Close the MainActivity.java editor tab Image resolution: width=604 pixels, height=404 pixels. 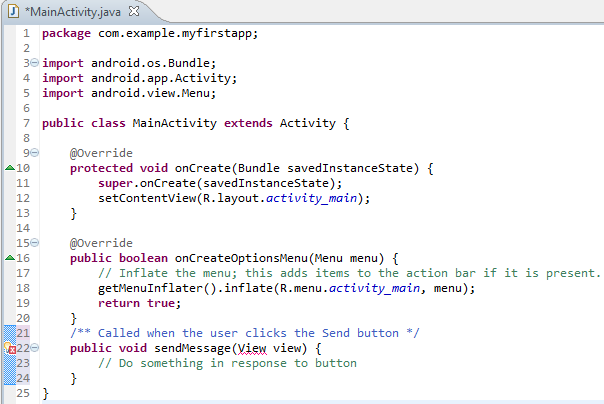(x=134, y=11)
